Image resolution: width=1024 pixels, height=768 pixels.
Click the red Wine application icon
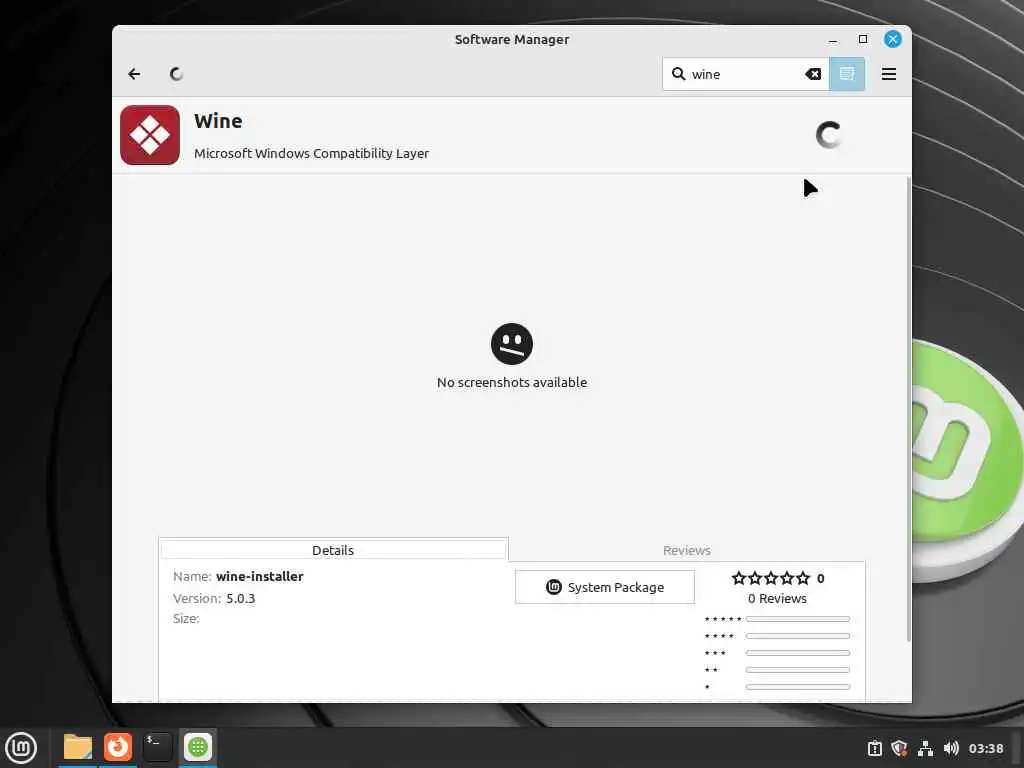(150, 135)
